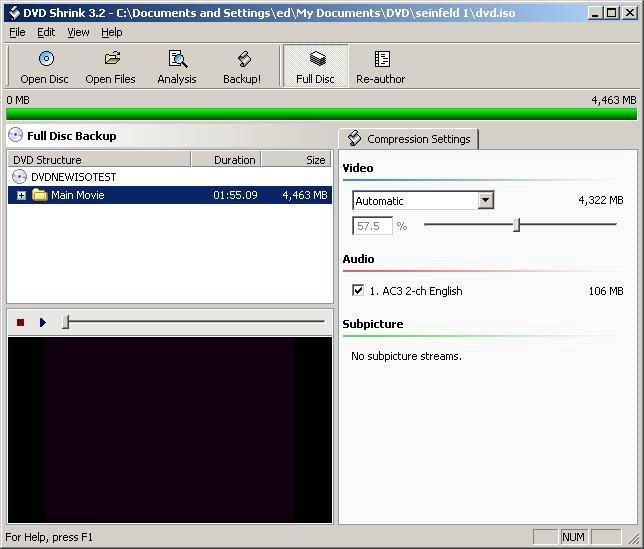Open the View menu

(x=78, y=32)
